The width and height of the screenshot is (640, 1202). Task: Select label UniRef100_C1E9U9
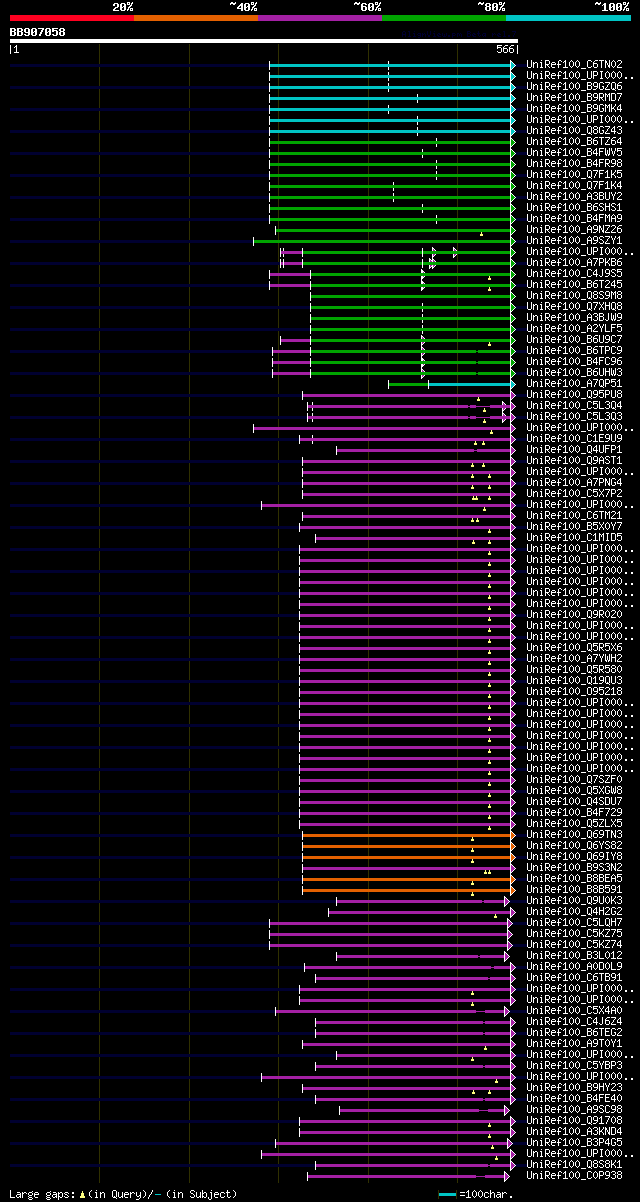tap(576, 439)
